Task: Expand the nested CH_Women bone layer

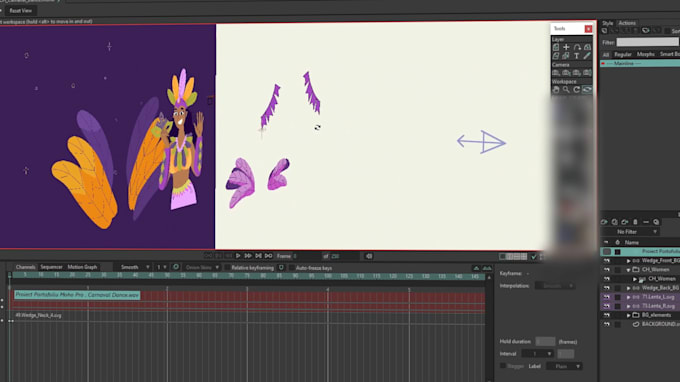Action: [x=635, y=279]
